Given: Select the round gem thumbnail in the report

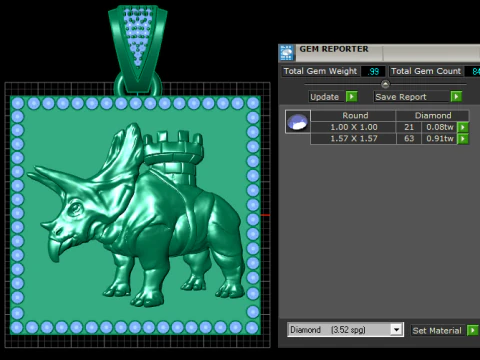Looking at the screenshot, I should pos(297,122).
